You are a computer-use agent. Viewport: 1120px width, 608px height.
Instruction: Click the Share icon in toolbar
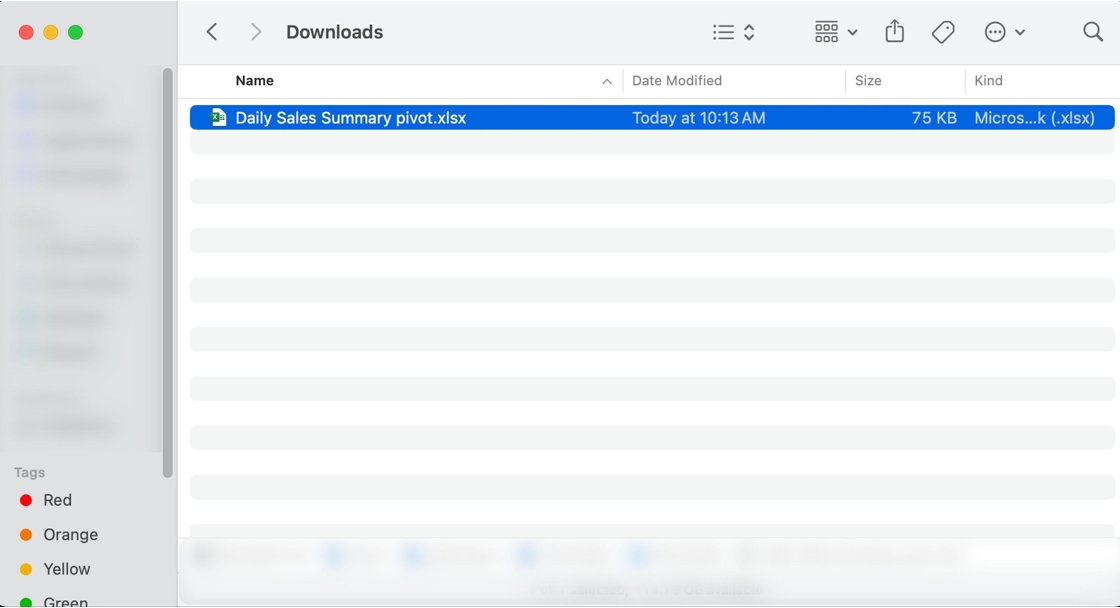894,31
